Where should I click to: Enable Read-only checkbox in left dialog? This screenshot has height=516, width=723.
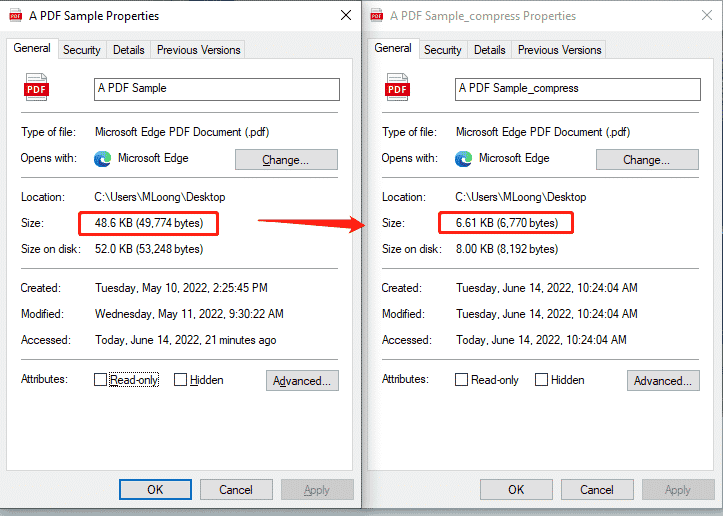pyautogui.click(x=101, y=380)
